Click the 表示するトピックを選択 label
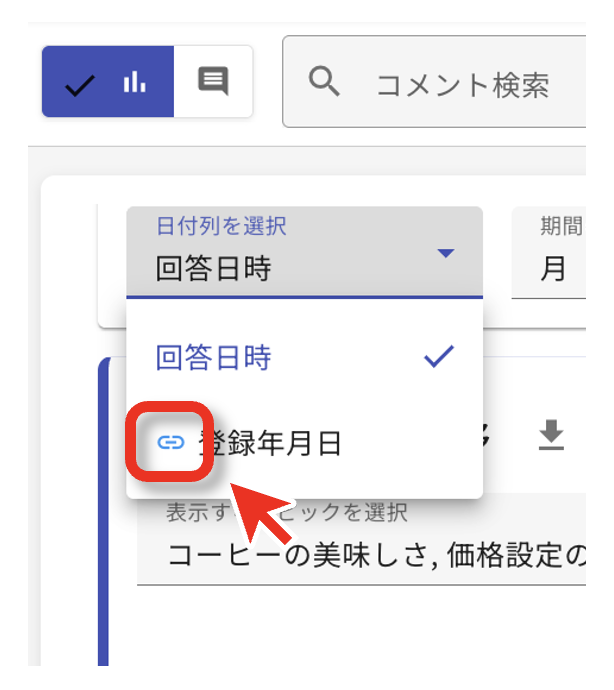Screen dimensions: 614x690 (287, 512)
